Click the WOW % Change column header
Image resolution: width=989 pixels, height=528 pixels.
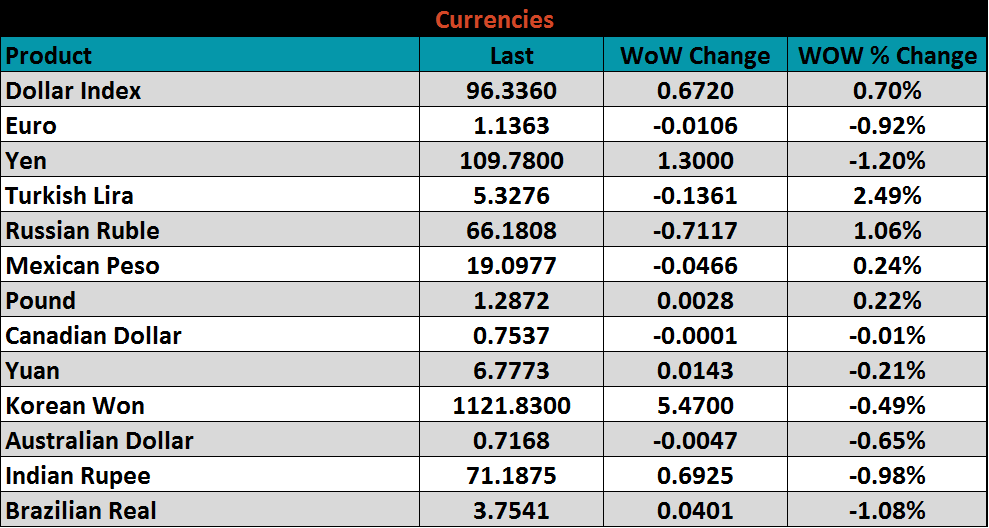pos(887,56)
